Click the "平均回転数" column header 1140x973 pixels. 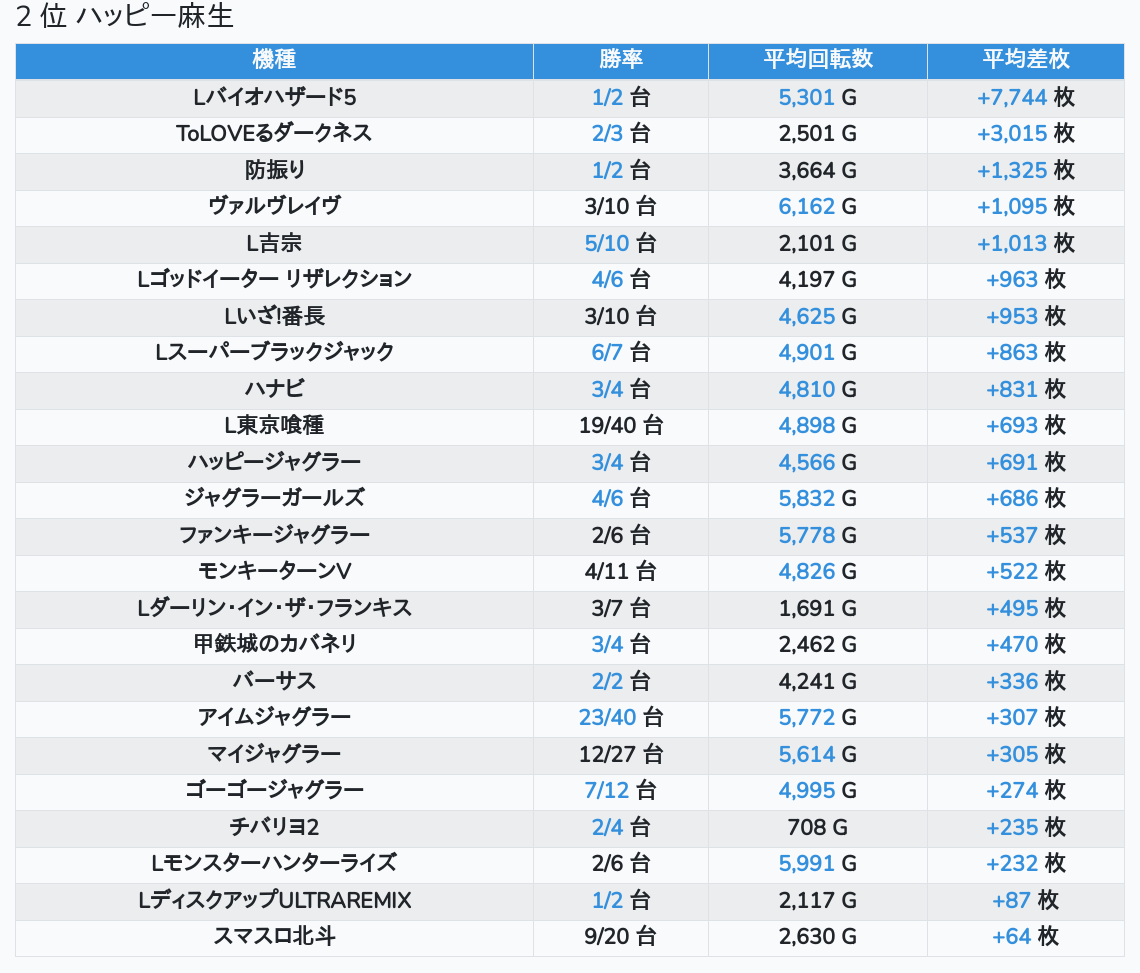pyautogui.click(x=818, y=60)
